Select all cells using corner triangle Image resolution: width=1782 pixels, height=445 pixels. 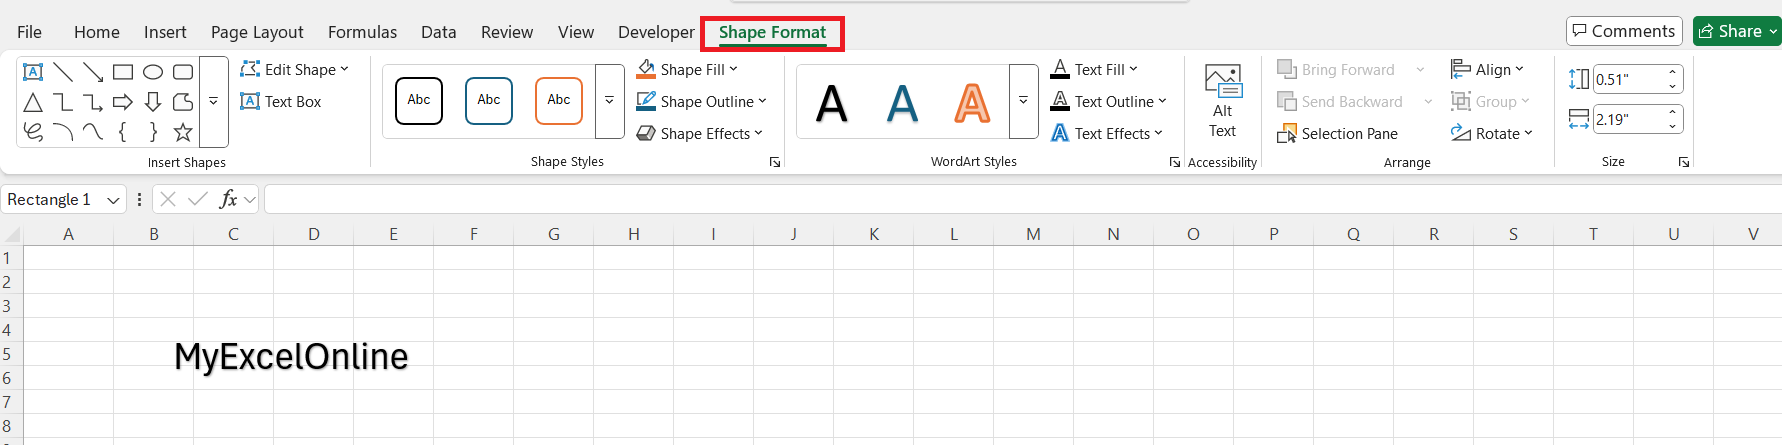pos(12,234)
